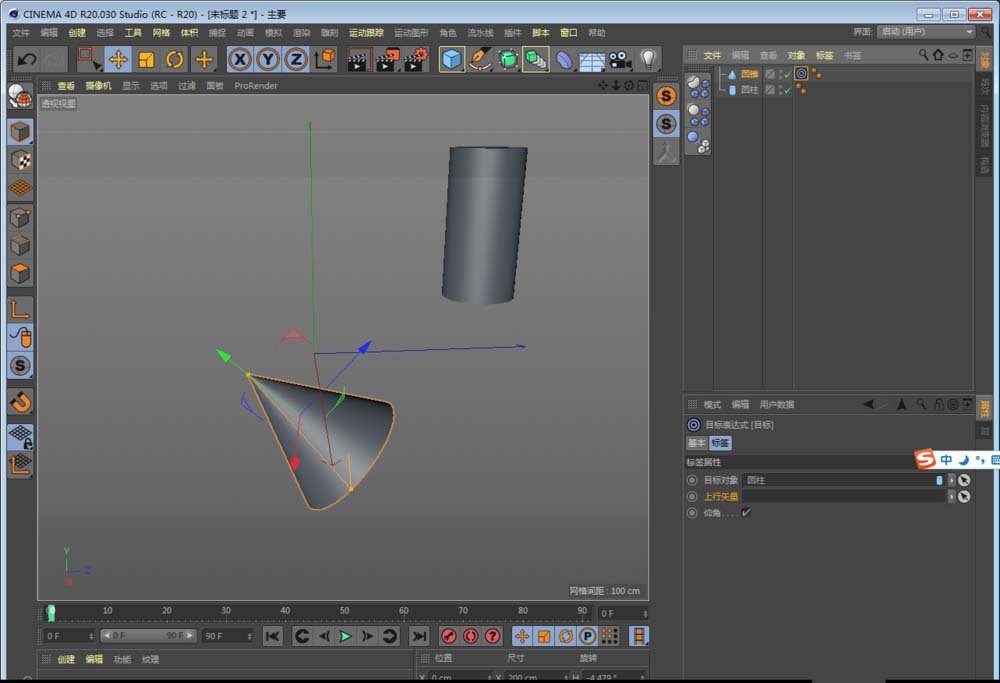Click frame 50 on the timeline ruler
The image size is (1000, 683).
344,611
